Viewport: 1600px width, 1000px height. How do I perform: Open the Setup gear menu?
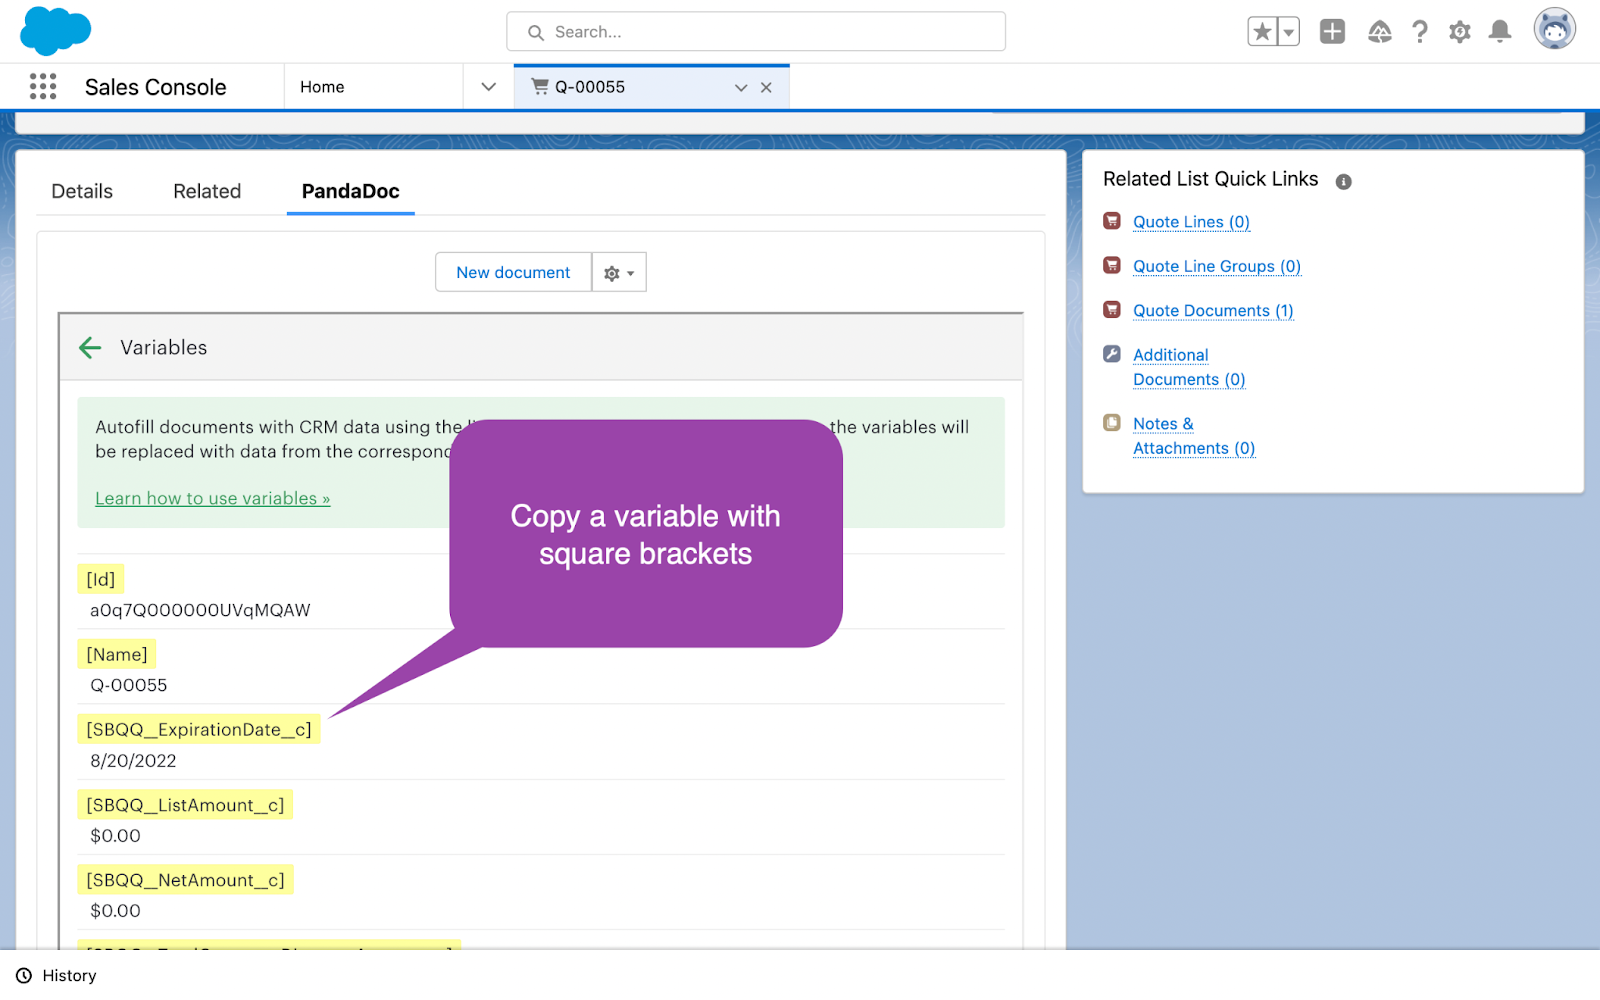pyautogui.click(x=1460, y=32)
